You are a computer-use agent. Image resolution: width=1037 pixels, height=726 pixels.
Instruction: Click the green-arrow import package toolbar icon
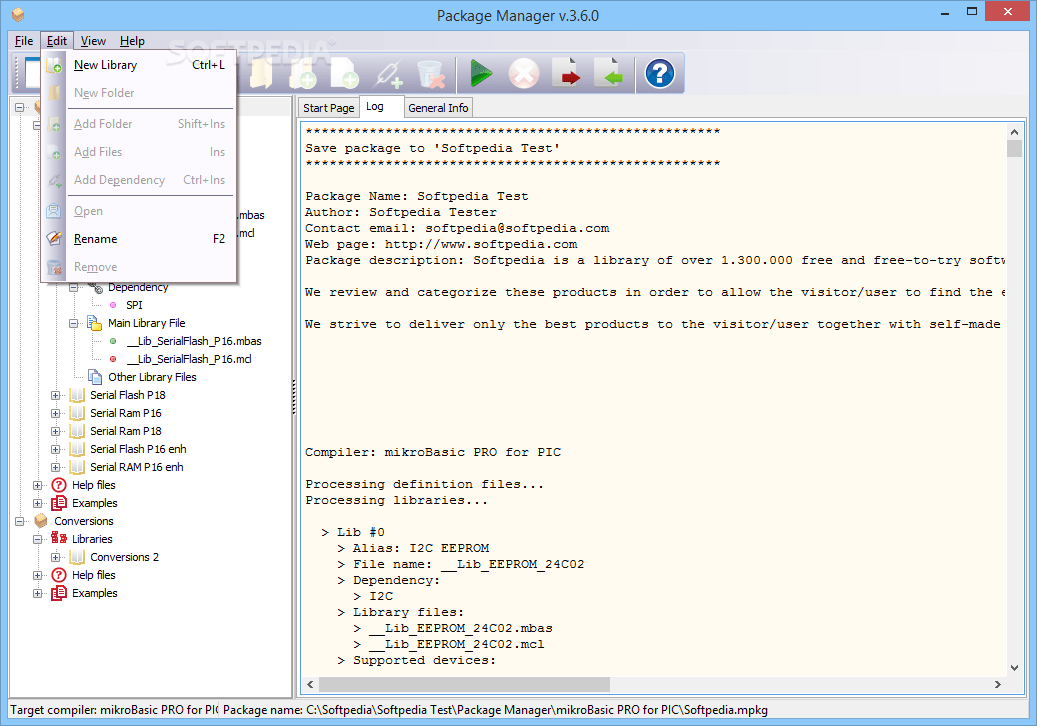pyautogui.click(x=609, y=73)
